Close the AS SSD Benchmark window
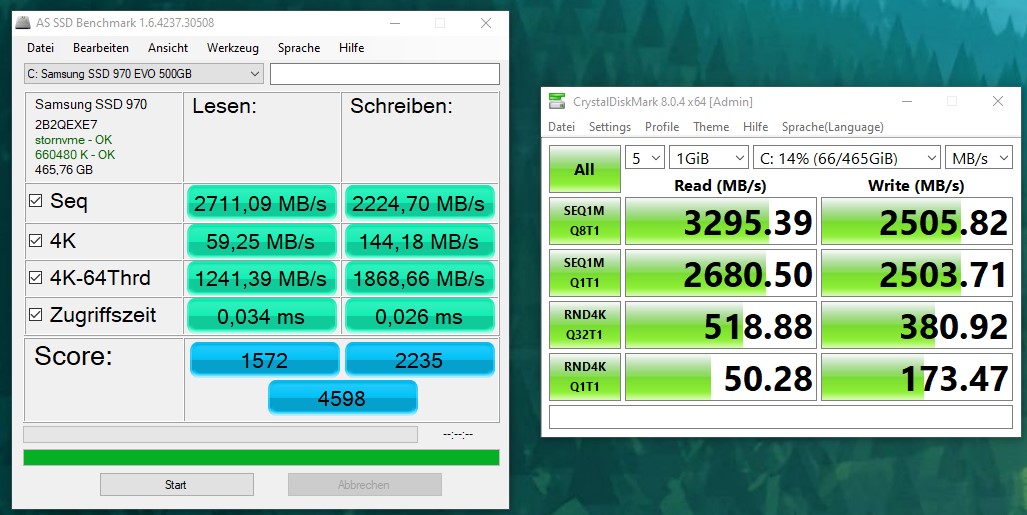 pos(486,23)
